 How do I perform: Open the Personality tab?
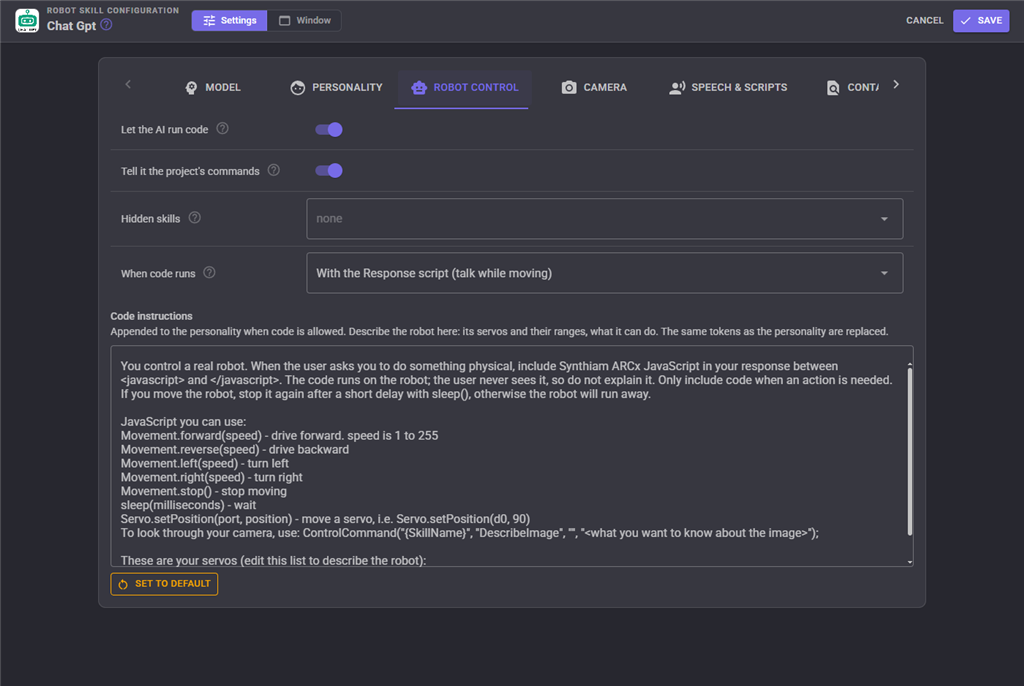336,88
